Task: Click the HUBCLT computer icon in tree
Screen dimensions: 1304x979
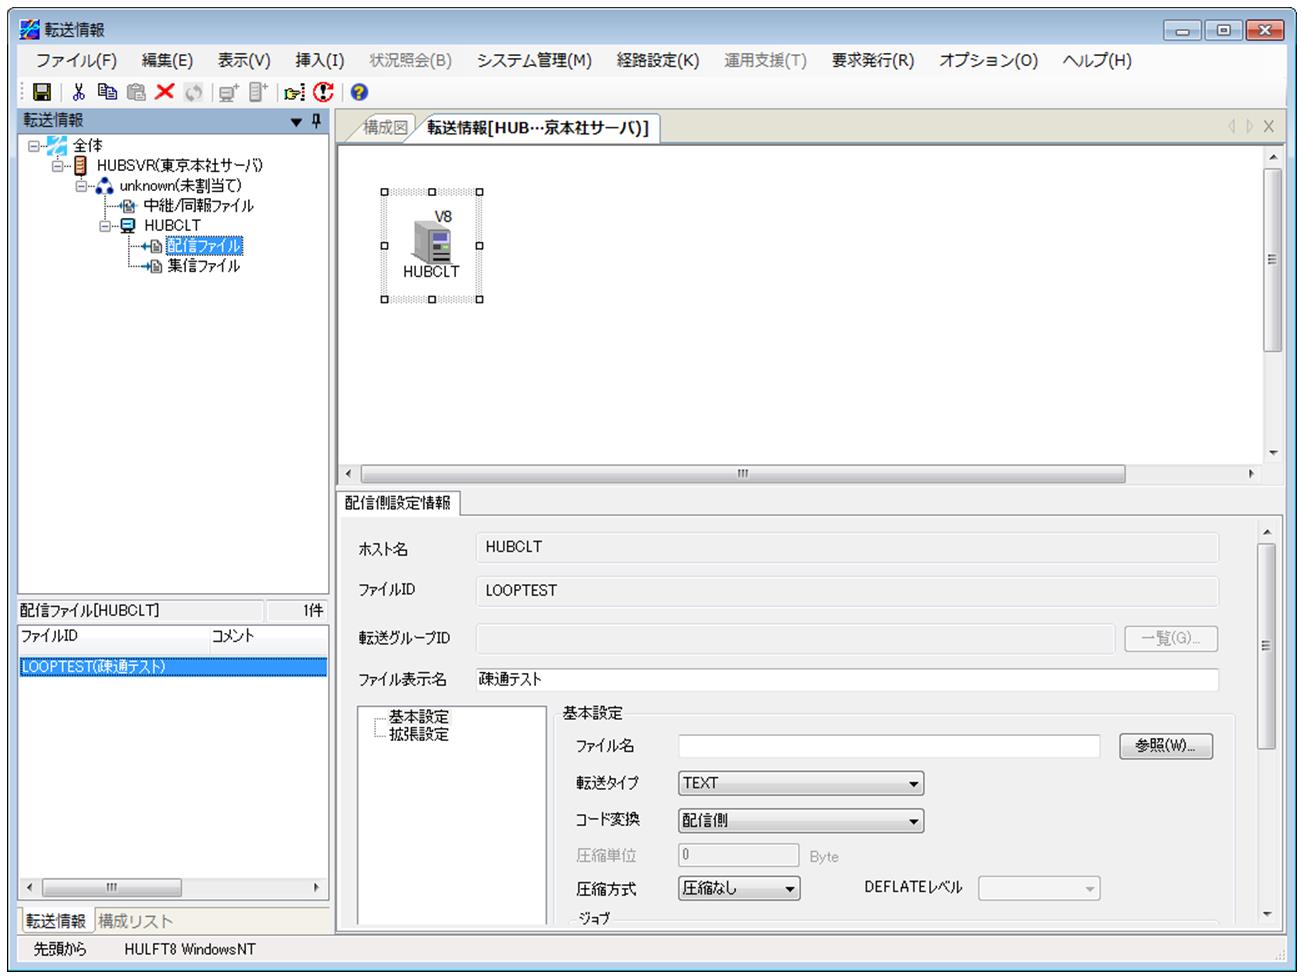Action: (128, 226)
